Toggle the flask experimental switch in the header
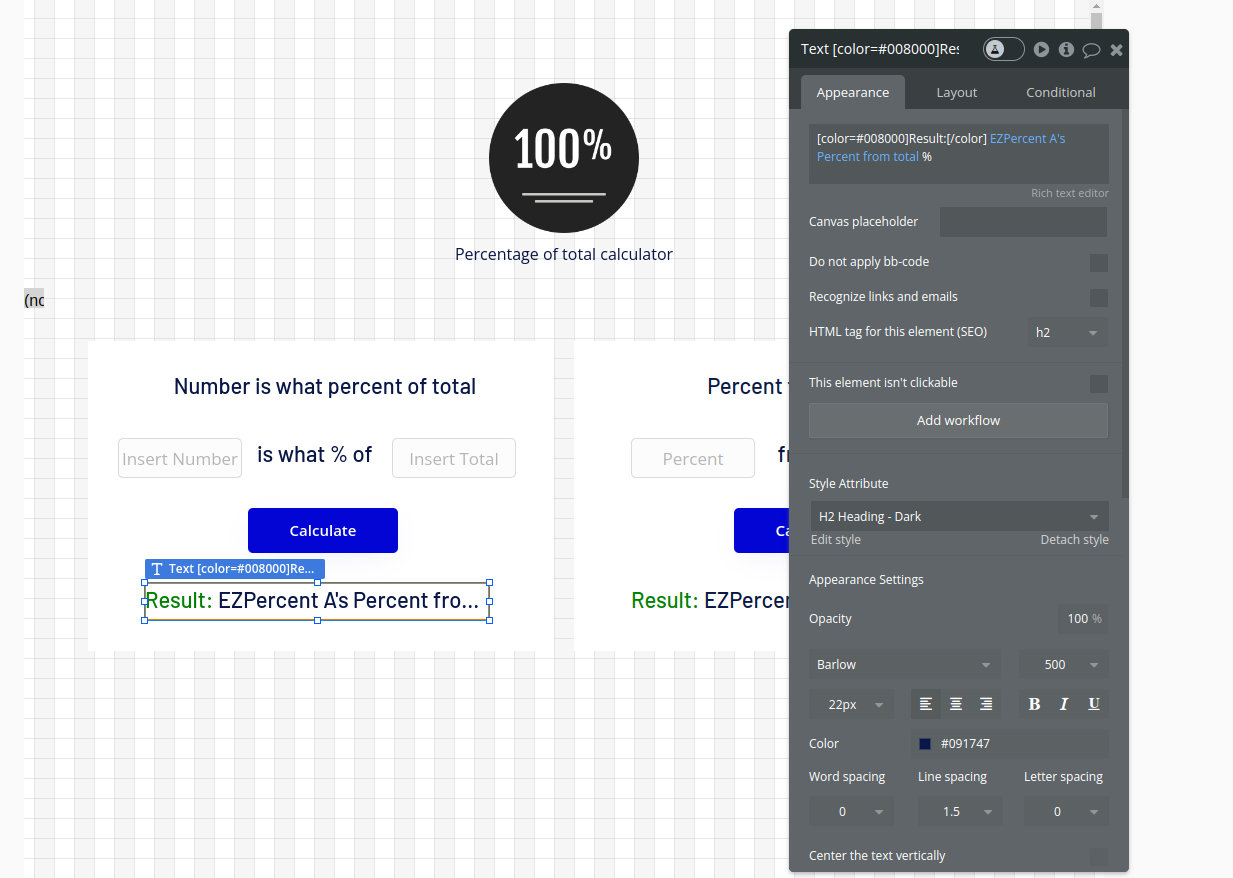The image size is (1233, 878). click(x=1003, y=49)
